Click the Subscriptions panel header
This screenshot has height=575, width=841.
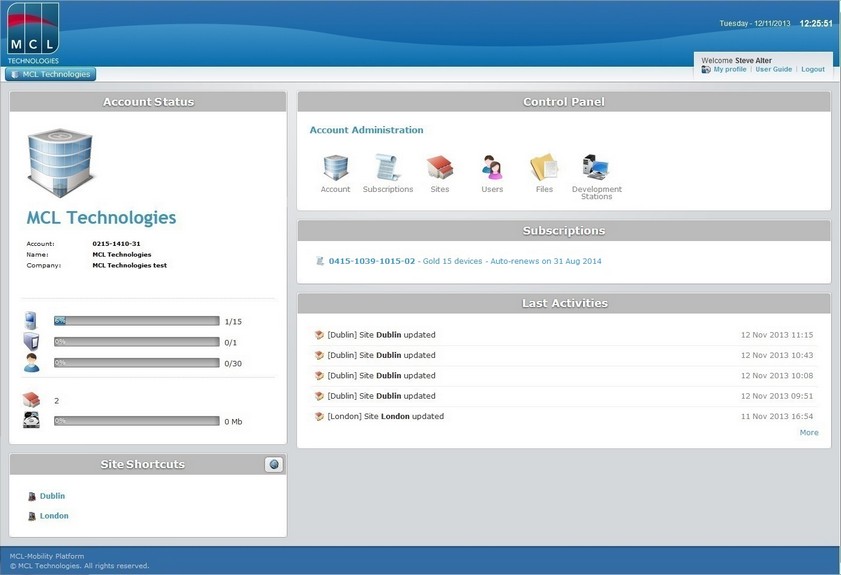click(564, 231)
